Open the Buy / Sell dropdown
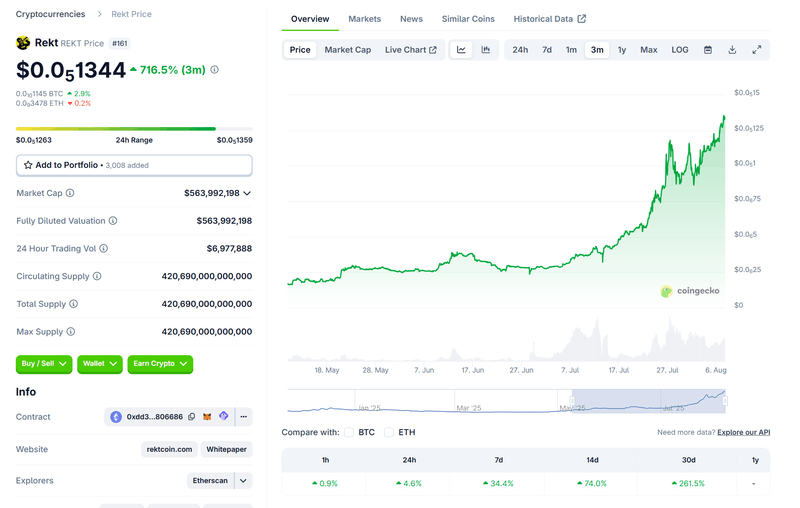The height and width of the screenshot is (508, 800). (x=44, y=364)
